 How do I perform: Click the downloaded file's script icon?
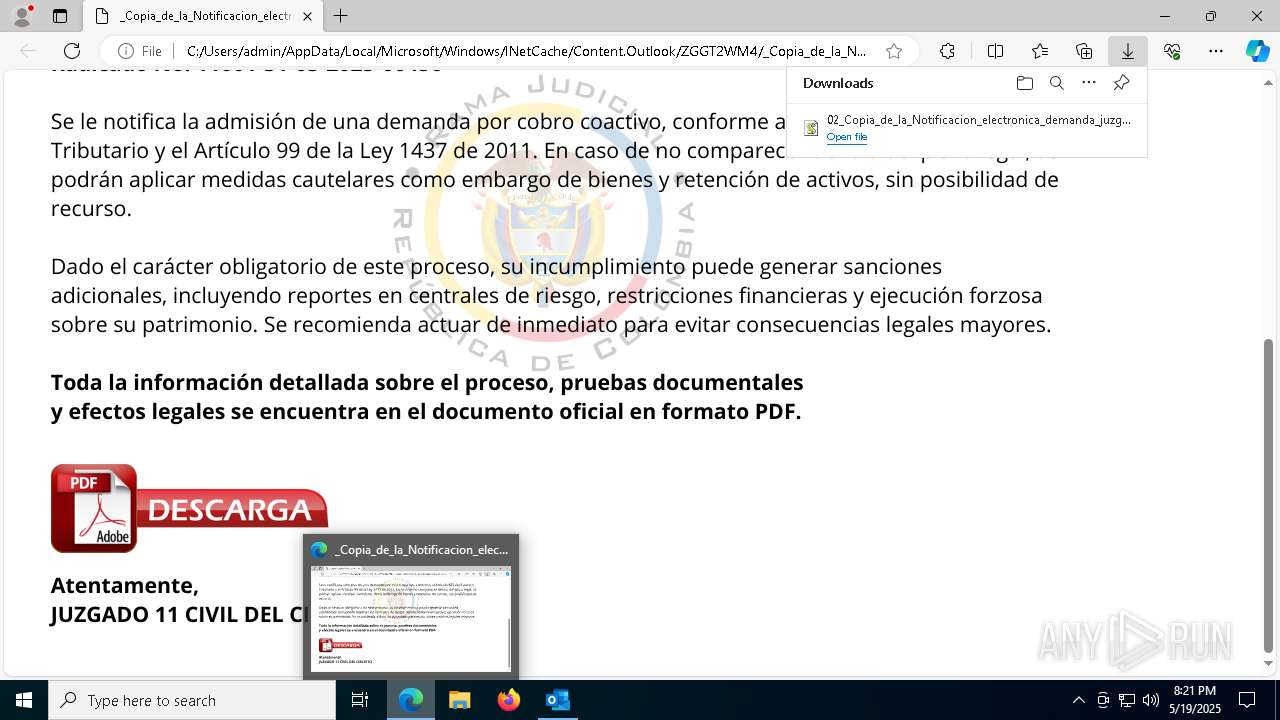click(811, 128)
